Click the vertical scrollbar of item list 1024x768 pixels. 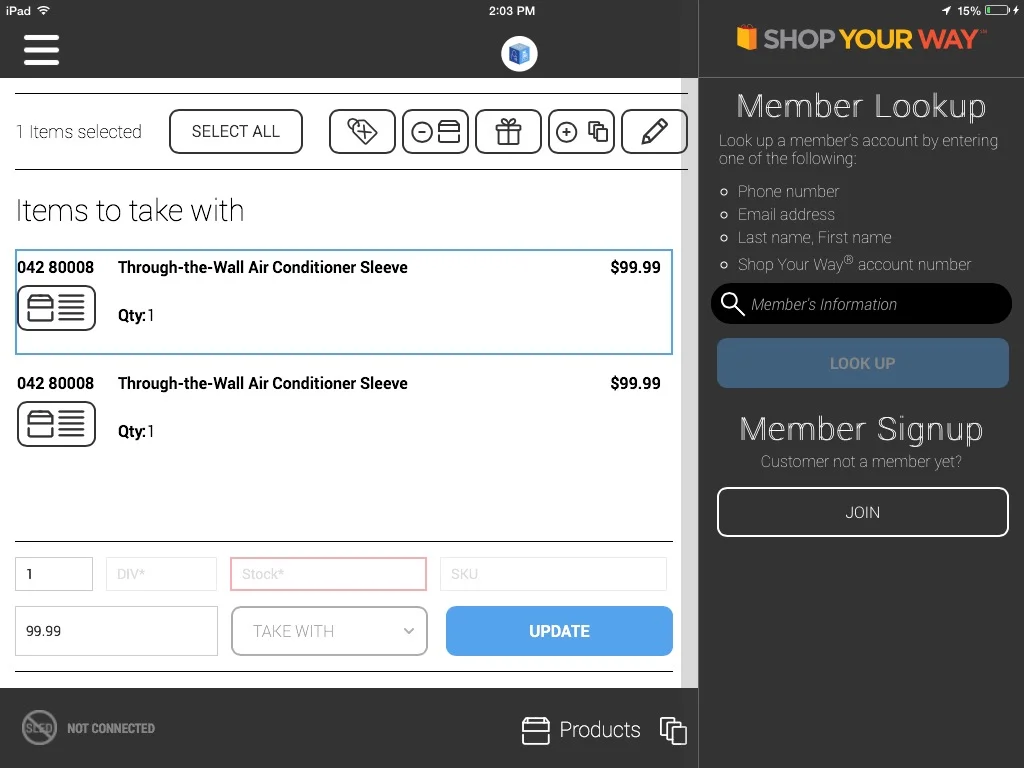coord(689,383)
